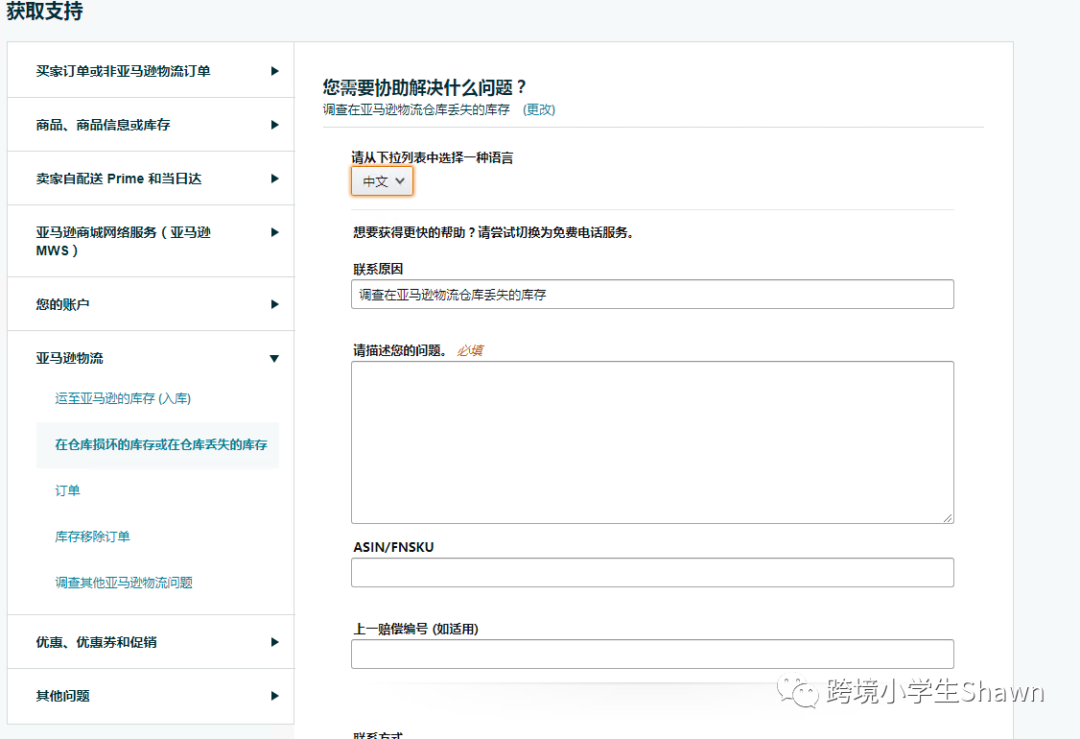Click the 上一赔偿编号 input field
Viewport: 1080px width, 739px height.
(x=652, y=654)
